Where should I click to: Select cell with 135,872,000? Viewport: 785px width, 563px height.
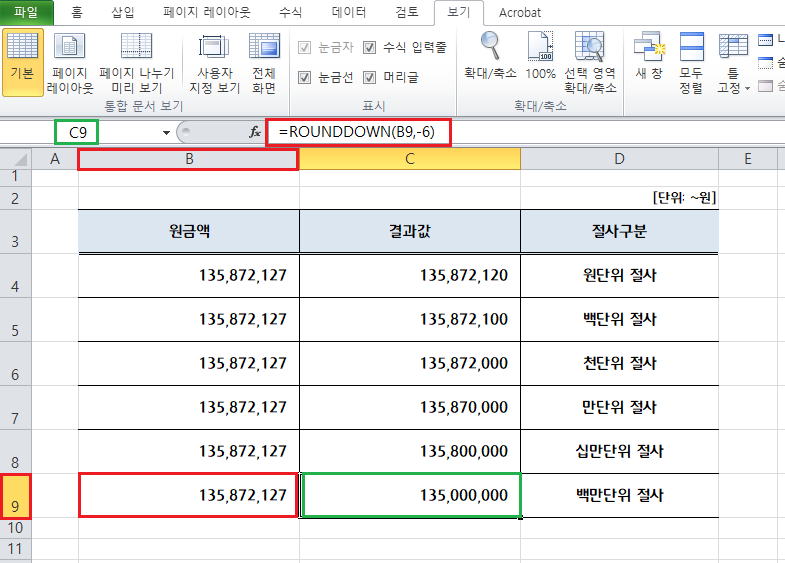tap(410, 364)
